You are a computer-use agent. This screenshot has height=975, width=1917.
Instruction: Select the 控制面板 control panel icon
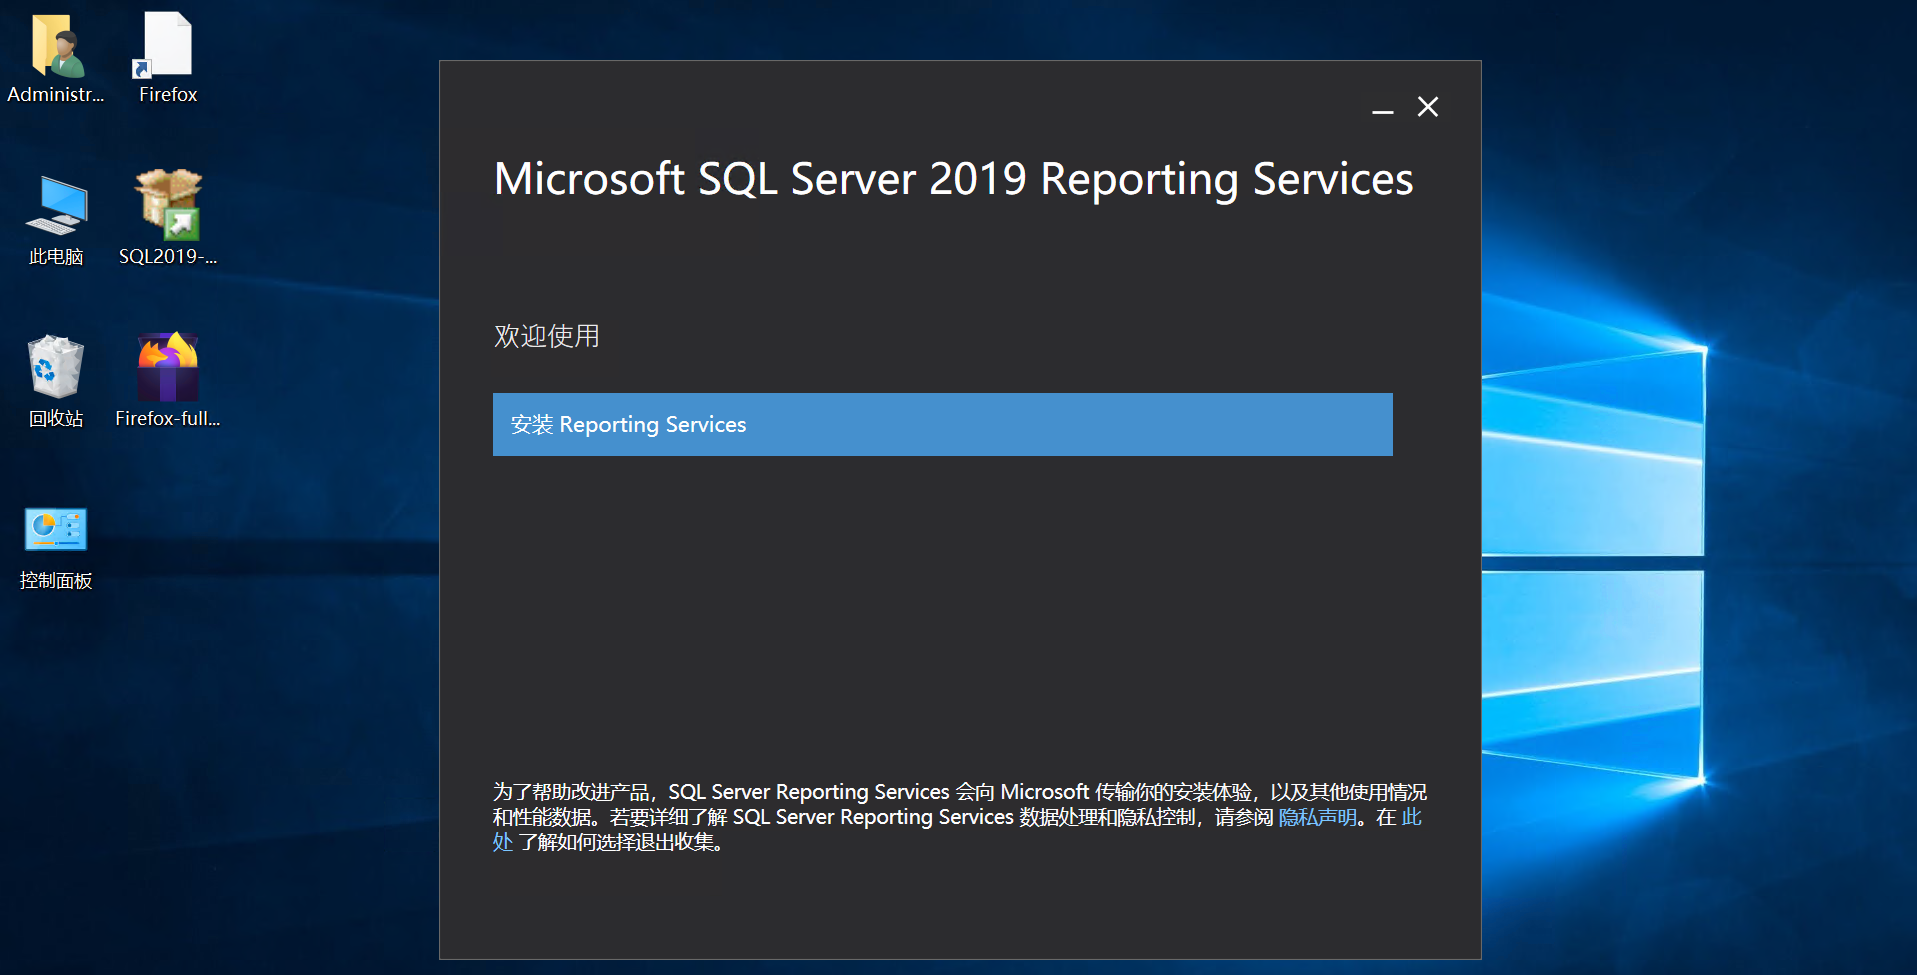coord(56,529)
